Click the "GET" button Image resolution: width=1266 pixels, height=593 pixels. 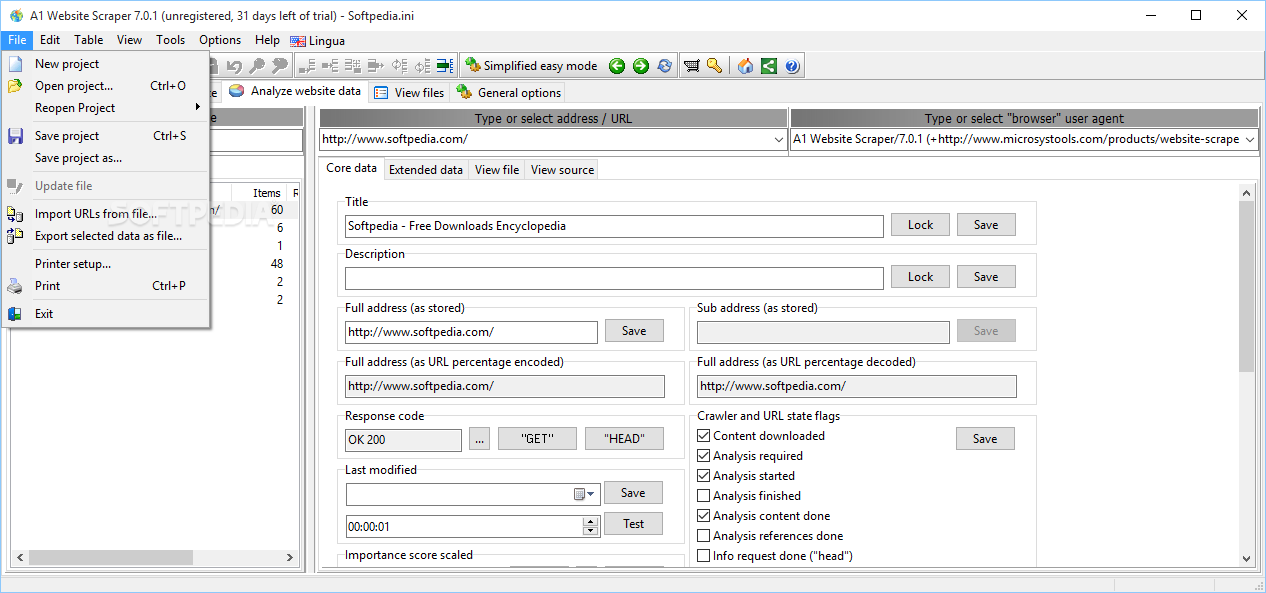[537, 439]
